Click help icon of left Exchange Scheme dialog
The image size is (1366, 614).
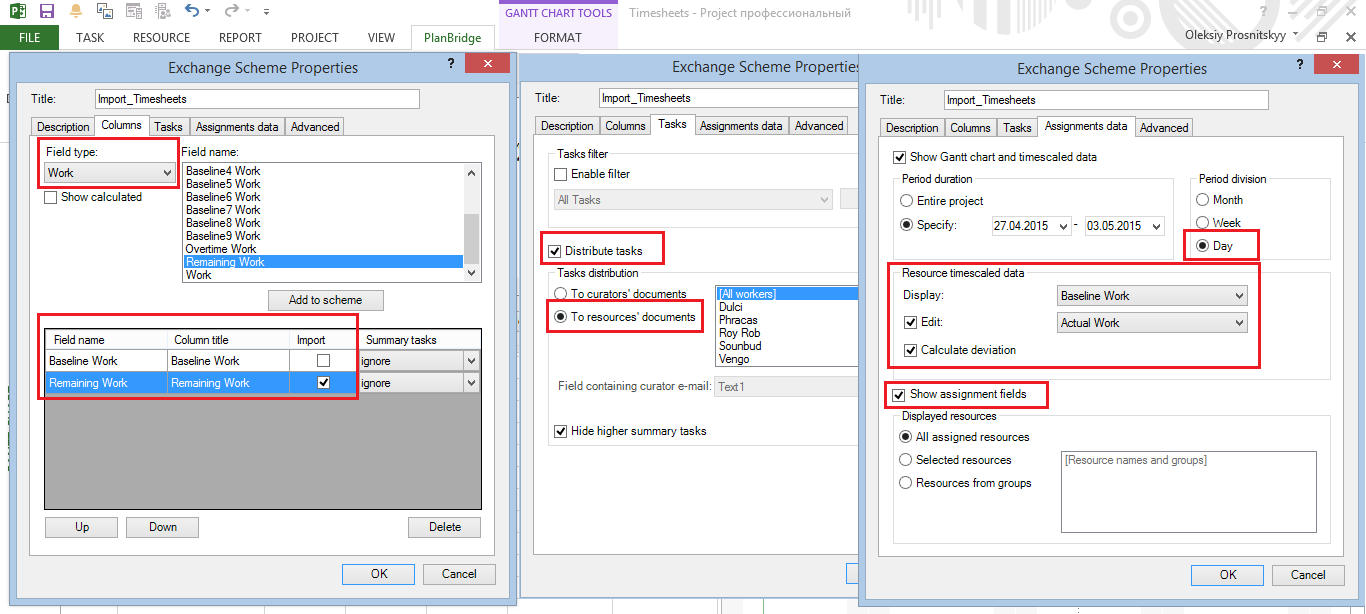point(449,63)
